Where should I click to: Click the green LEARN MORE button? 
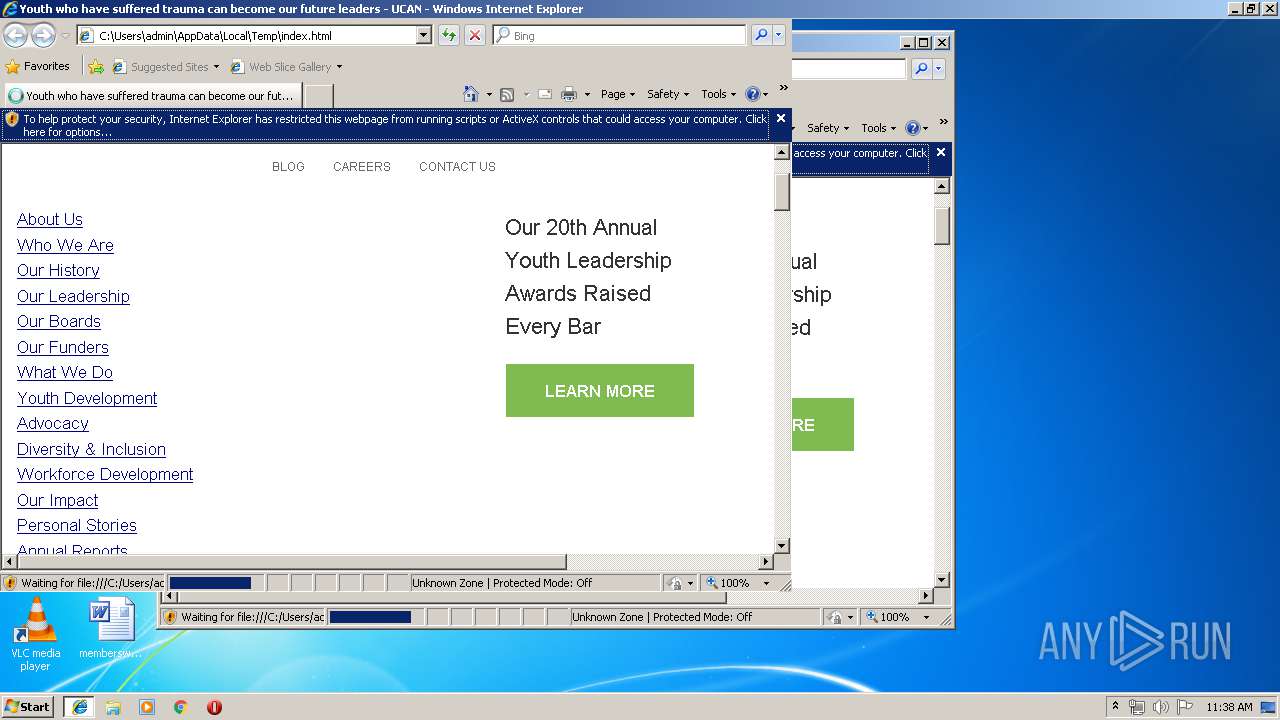tap(599, 391)
